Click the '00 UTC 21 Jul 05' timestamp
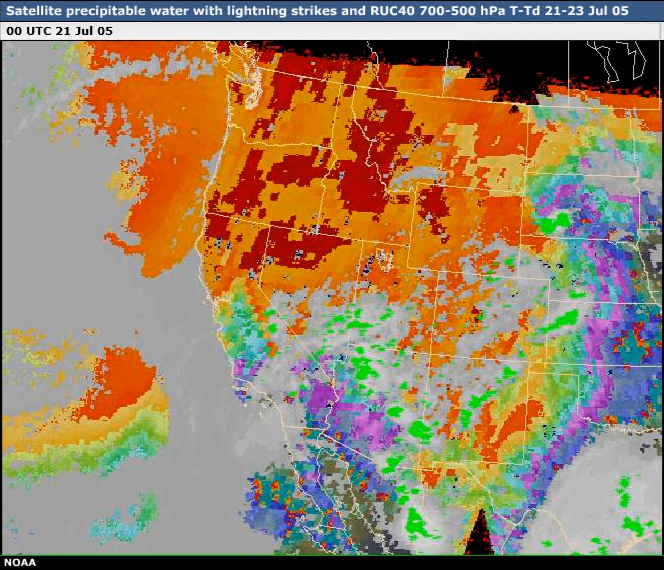664x570 pixels. (x=60, y=31)
